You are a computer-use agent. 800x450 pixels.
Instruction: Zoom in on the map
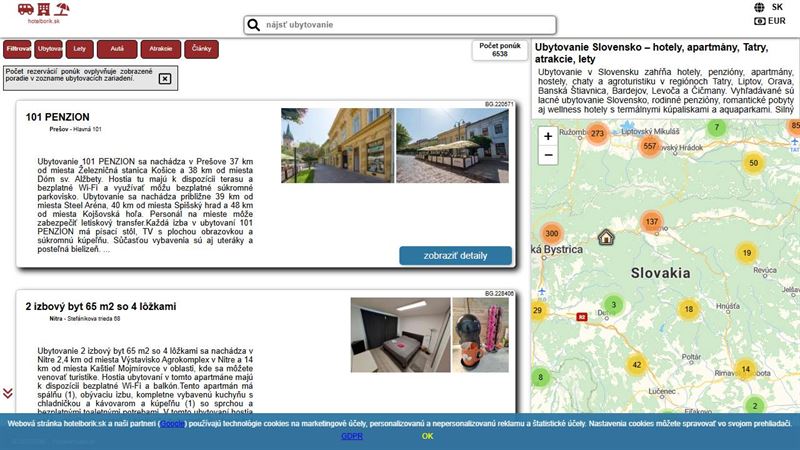(x=548, y=136)
